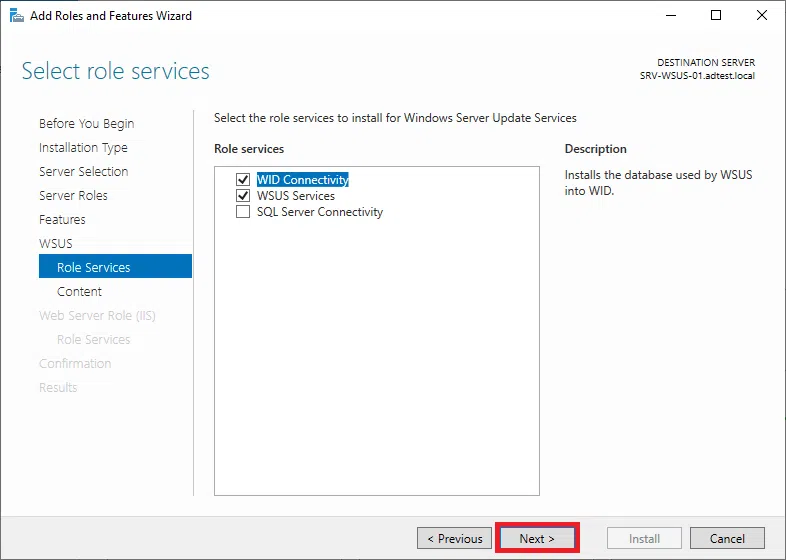Screen dimensions: 786x560
Task: Uncheck the WID Connectivity checkbox
Action: (x=242, y=180)
